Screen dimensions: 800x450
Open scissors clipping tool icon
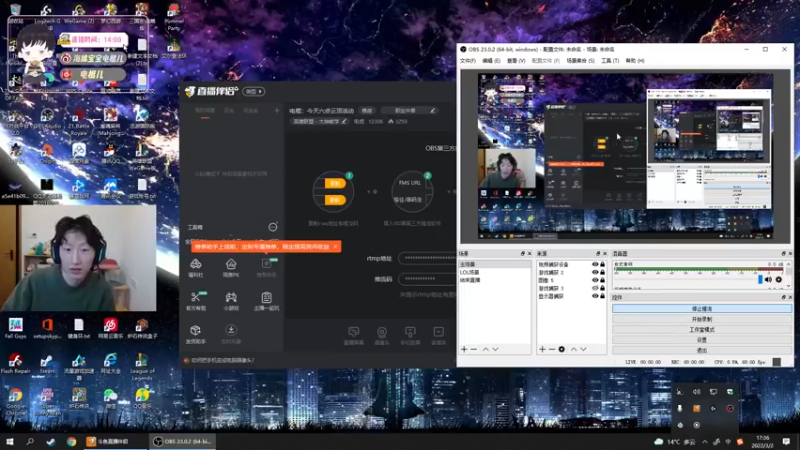tap(196, 301)
